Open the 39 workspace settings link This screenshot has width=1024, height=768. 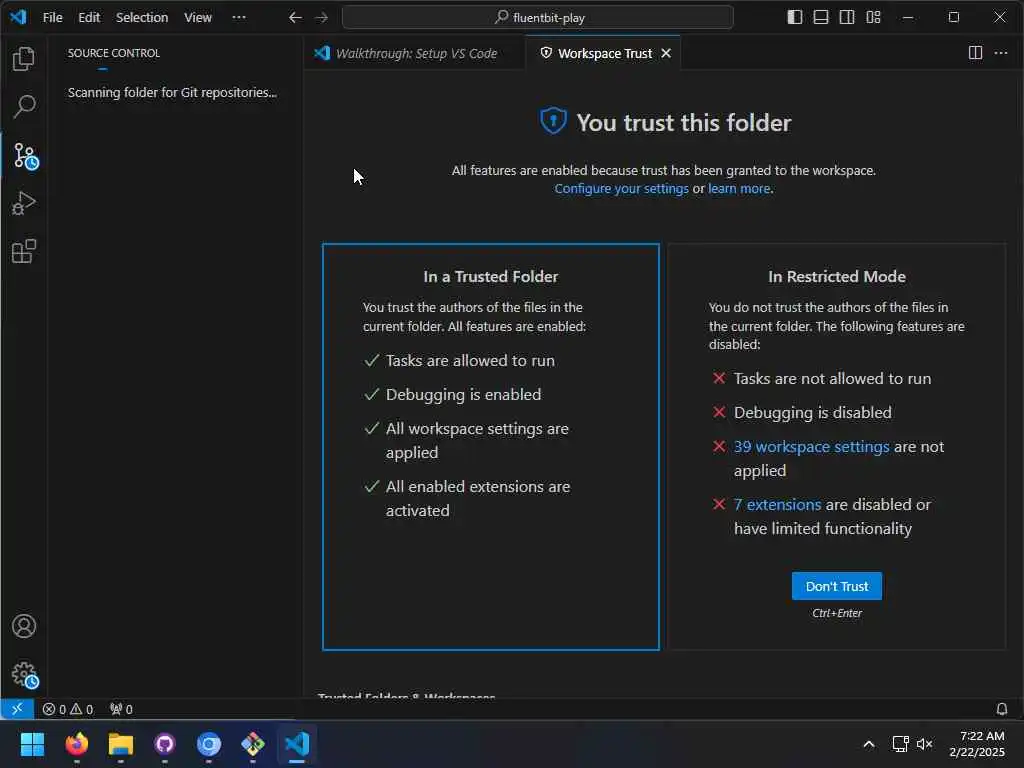(811, 447)
